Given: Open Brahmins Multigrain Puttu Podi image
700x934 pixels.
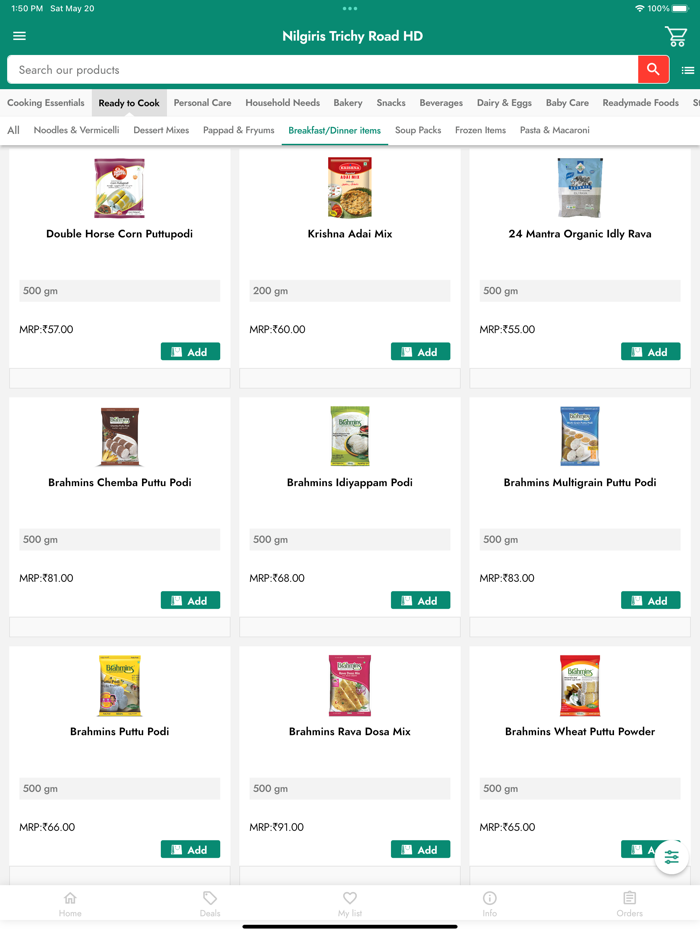Looking at the screenshot, I should pos(580,436).
